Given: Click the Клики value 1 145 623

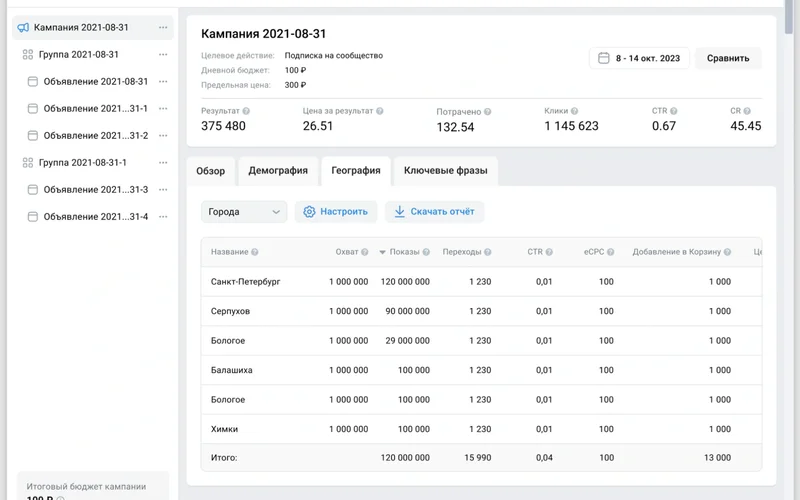Looking at the screenshot, I should tap(571, 126).
